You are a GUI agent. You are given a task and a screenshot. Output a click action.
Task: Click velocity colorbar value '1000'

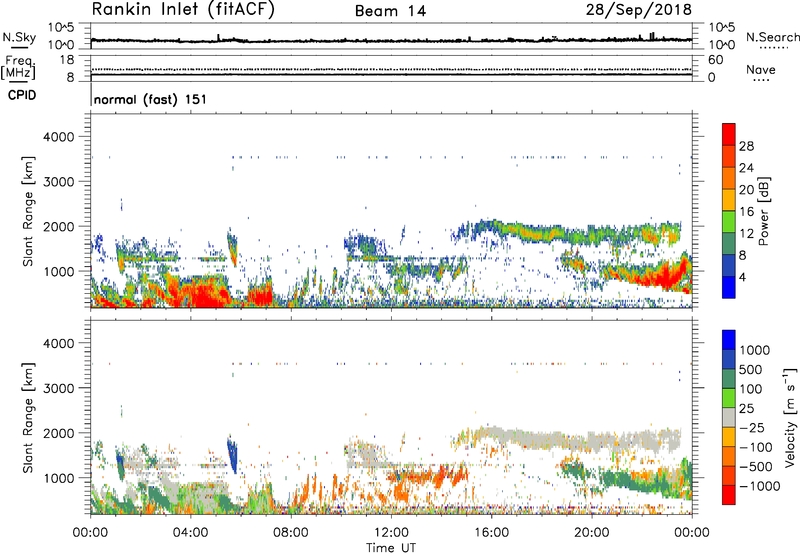(755, 350)
